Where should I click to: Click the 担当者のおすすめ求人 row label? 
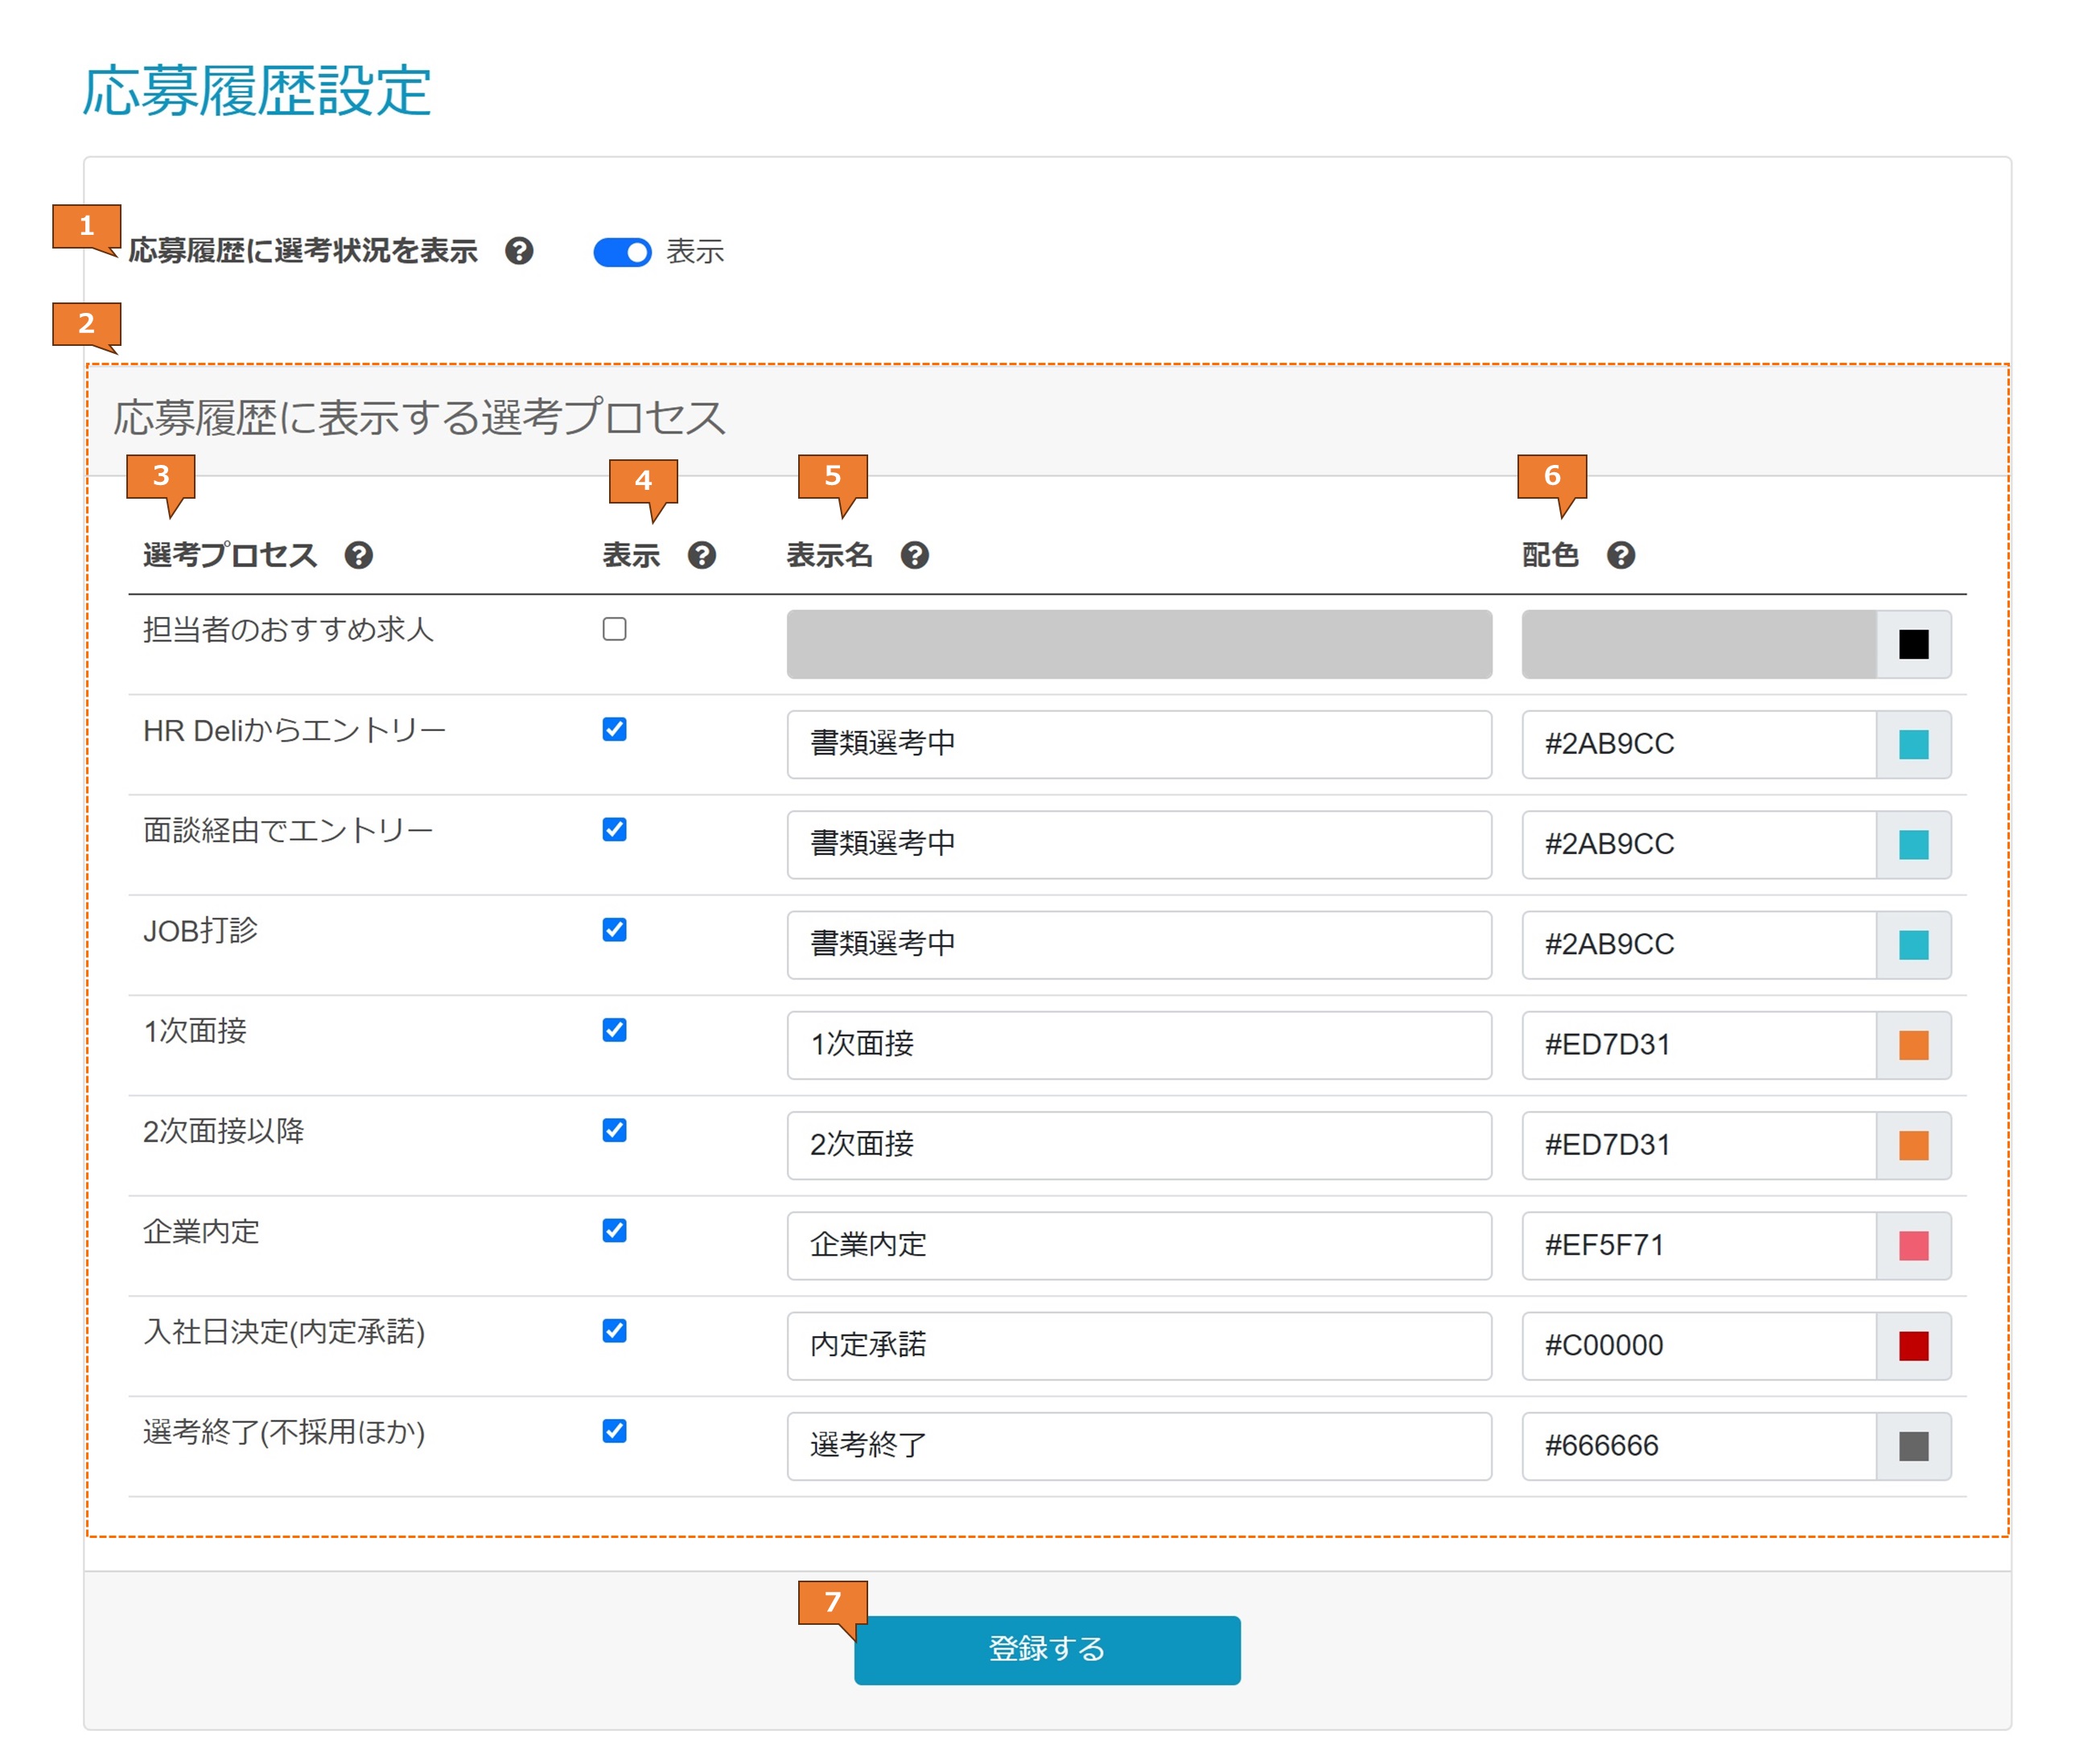tap(288, 630)
